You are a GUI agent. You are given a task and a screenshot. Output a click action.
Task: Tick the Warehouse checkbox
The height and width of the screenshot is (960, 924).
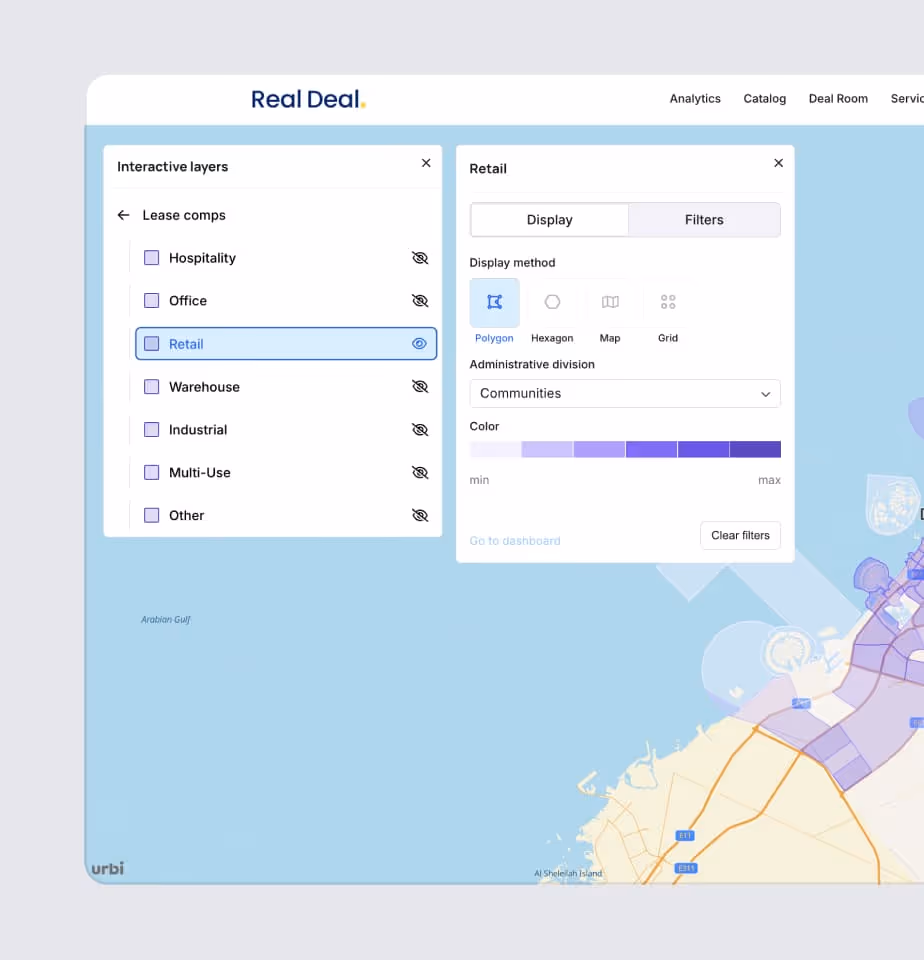pyautogui.click(x=151, y=386)
